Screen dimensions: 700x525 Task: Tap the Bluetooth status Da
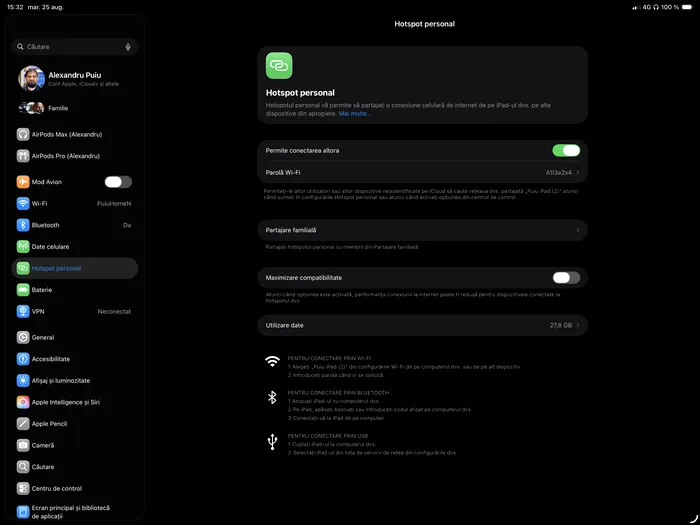click(127, 225)
